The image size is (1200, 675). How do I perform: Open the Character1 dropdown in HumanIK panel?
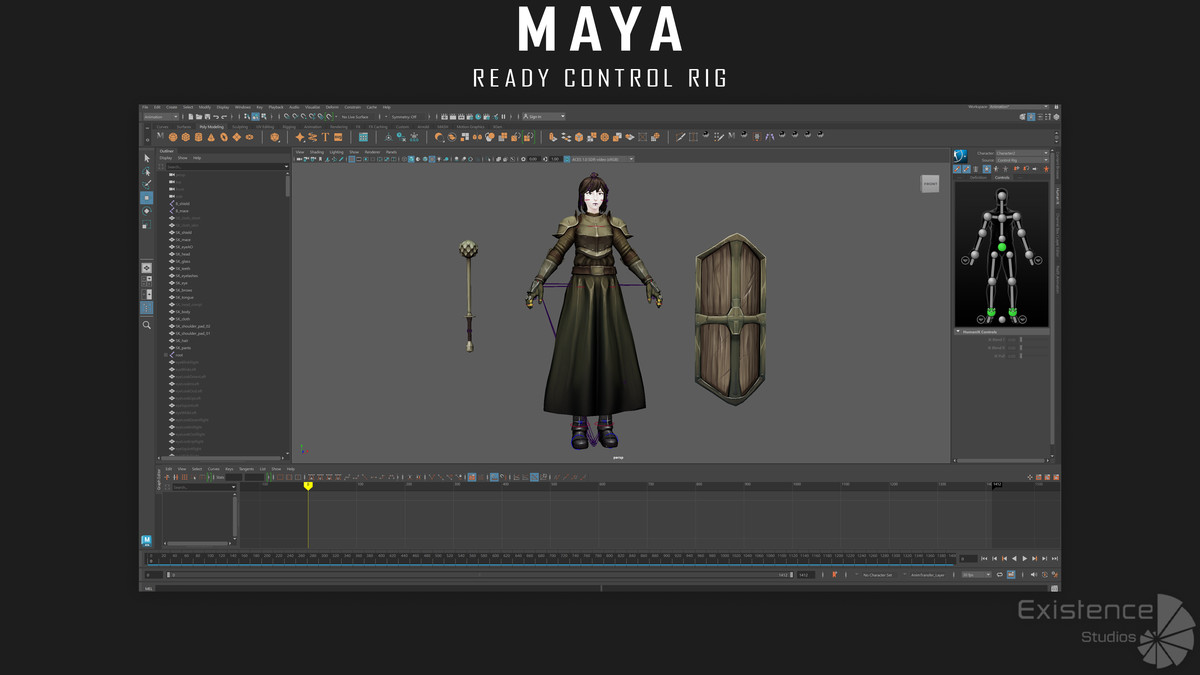(1022, 151)
